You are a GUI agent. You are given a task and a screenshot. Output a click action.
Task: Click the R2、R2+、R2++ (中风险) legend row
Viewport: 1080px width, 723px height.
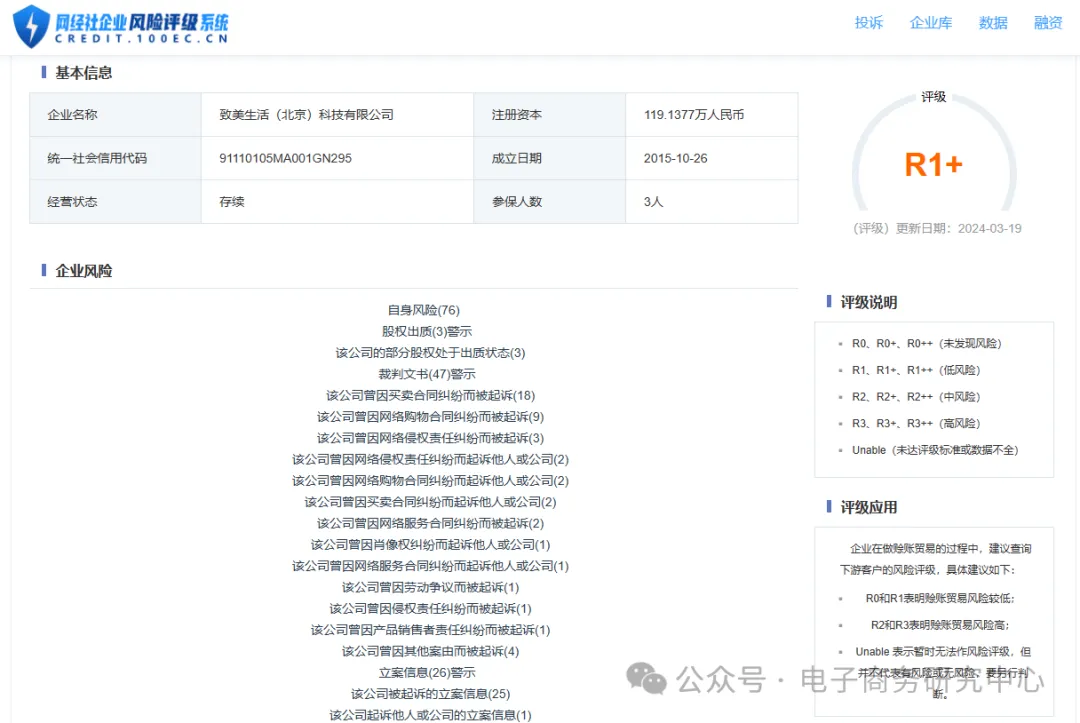tap(915, 397)
